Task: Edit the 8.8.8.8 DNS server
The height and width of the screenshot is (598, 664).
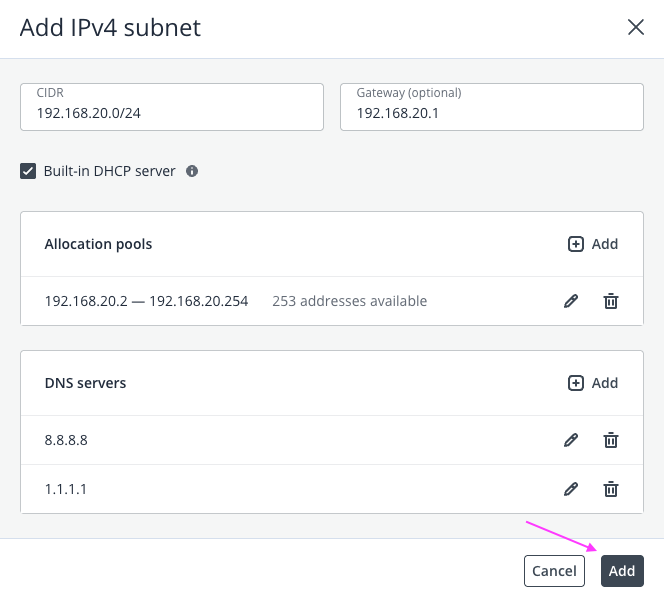Action: [571, 440]
